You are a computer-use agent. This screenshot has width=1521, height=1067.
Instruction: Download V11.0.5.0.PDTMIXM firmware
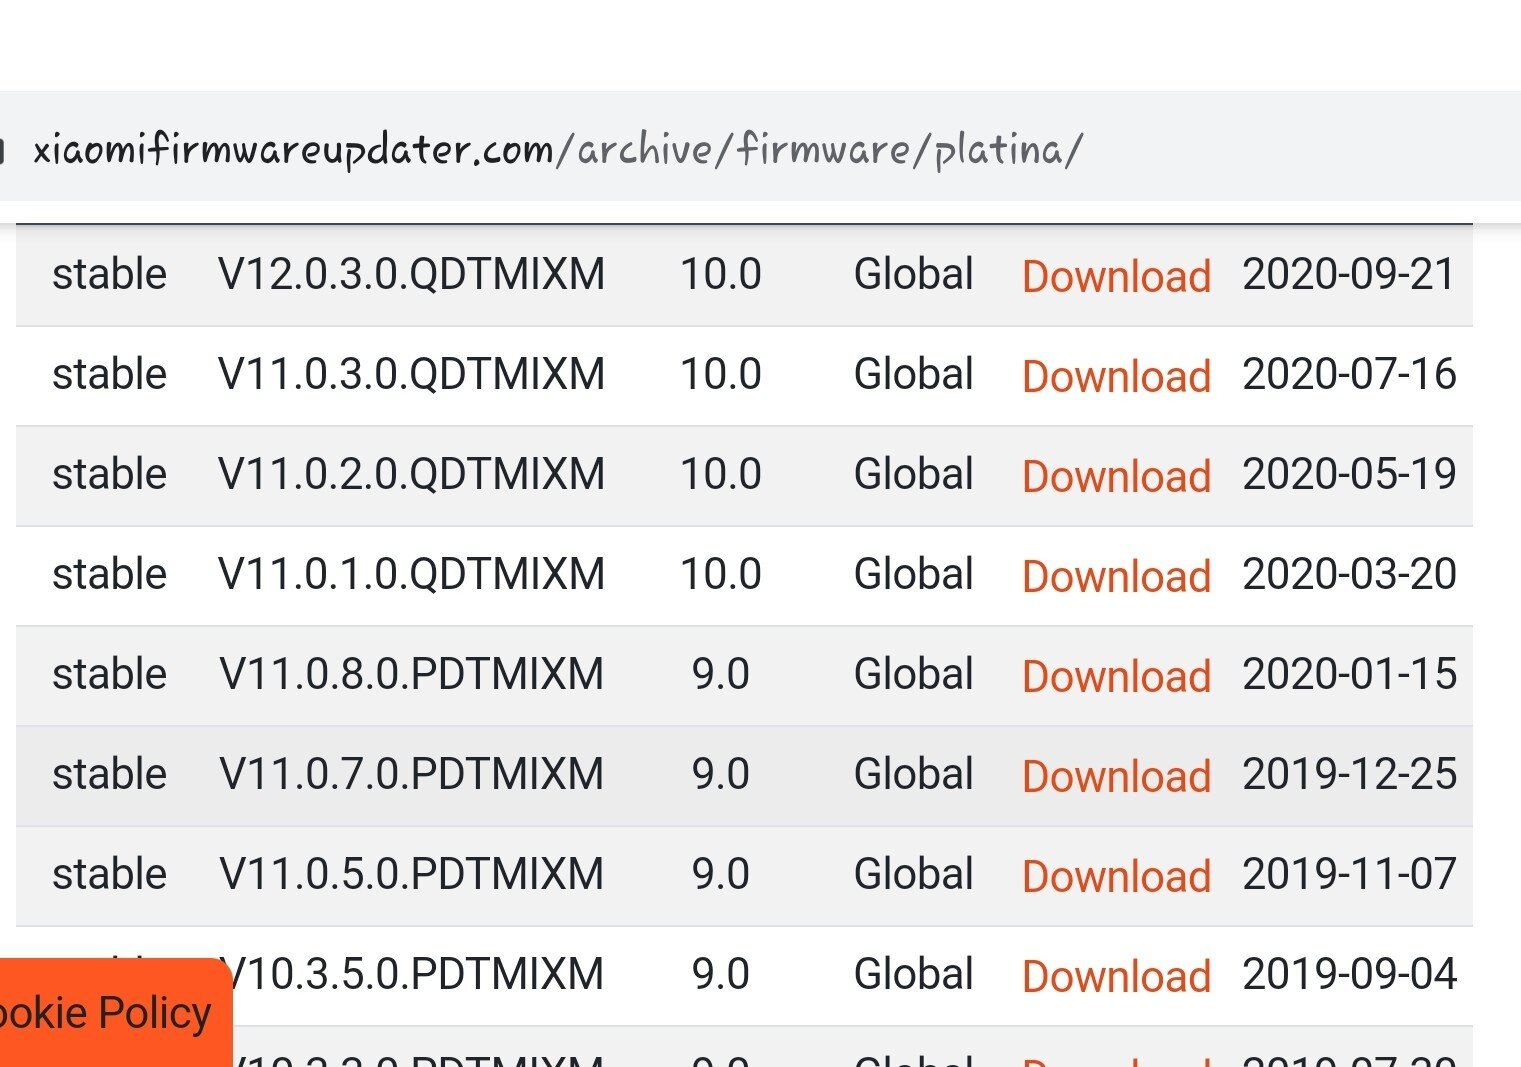(x=1116, y=876)
